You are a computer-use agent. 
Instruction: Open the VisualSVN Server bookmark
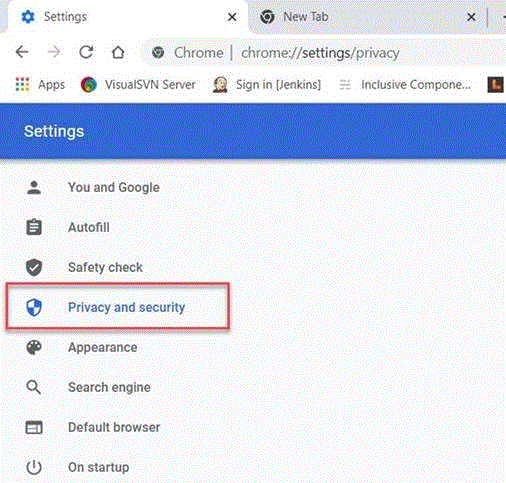(x=138, y=84)
